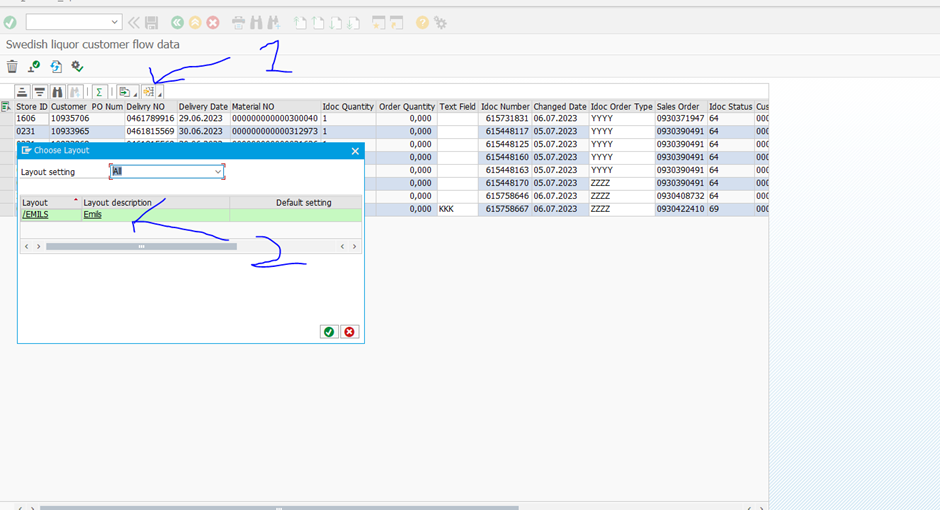Click the Sort ascending icon in ALV toolbar

21,92
